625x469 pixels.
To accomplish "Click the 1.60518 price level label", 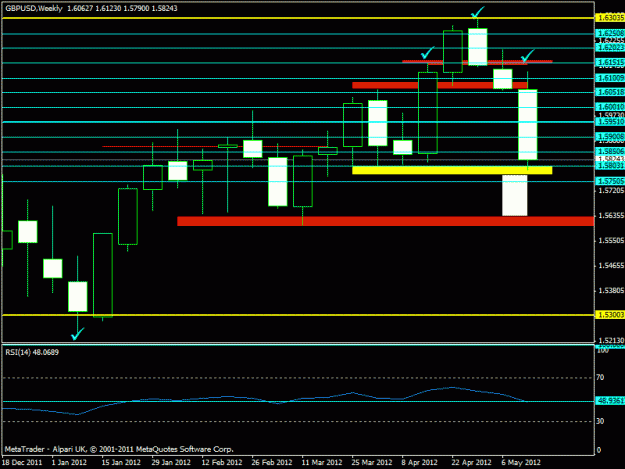I will point(610,92).
